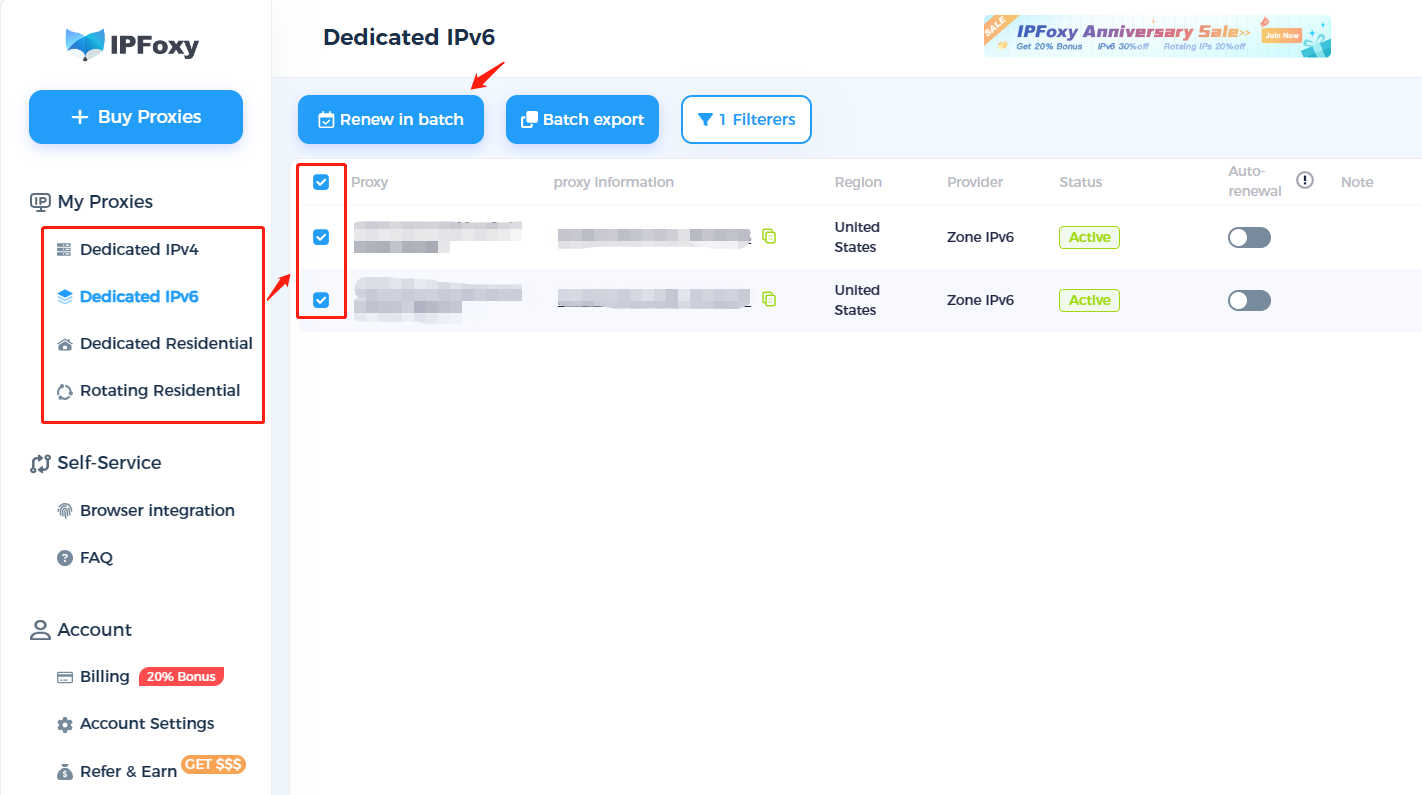Viewport: 1422px width, 795px height.
Task: Switch to the Account Settings section
Action: [146, 723]
